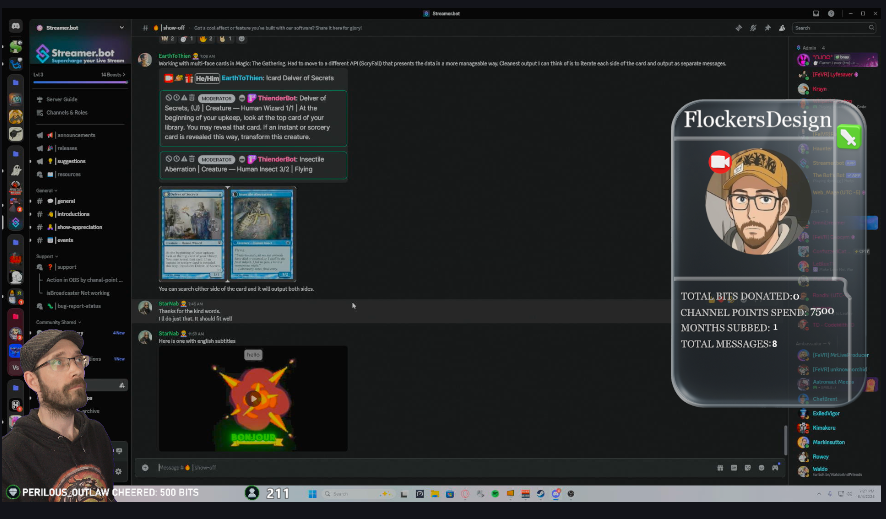Image resolution: width=886 pixels, height=519 pixels.
Task: Select member ExiledVigor in member list
Action: (826, 413)
